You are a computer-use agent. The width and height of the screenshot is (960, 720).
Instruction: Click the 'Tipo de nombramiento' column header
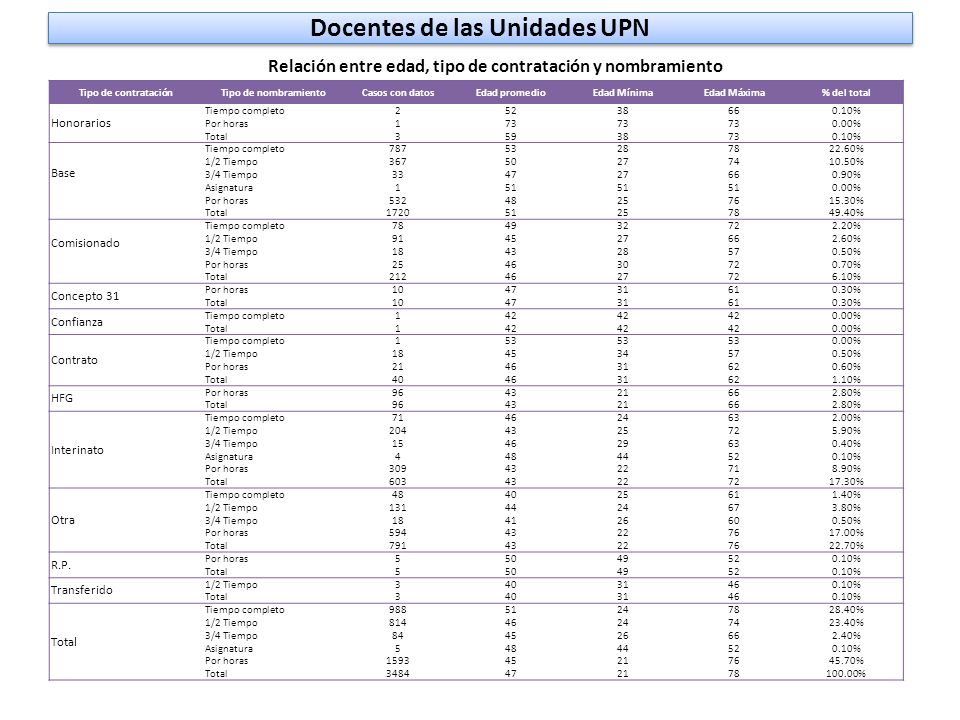pos(273,92)
